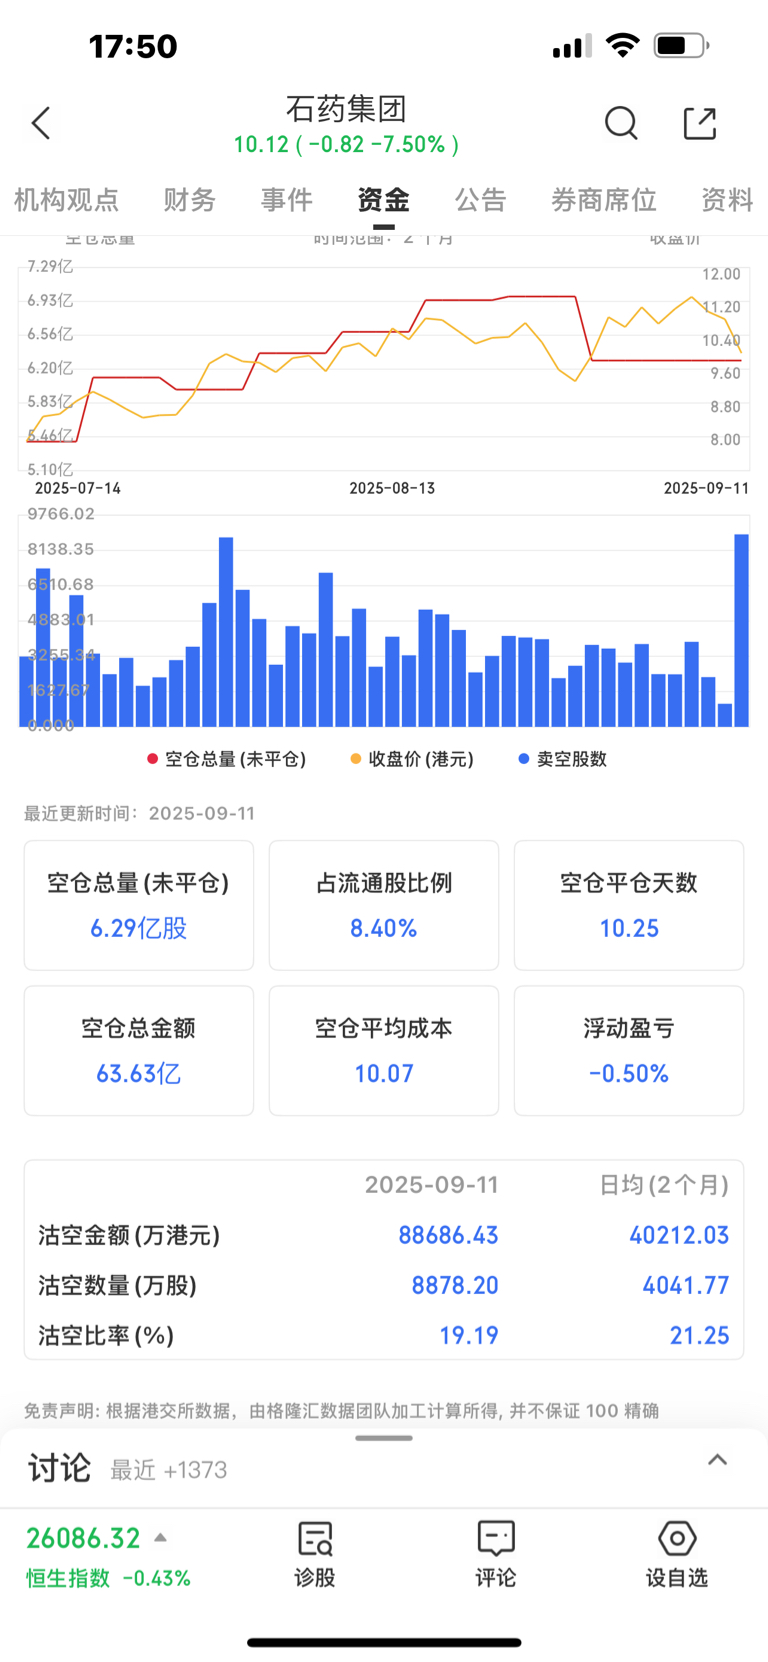
Task: Tap the 石药集团 stock title
Action: coord(346,108)
